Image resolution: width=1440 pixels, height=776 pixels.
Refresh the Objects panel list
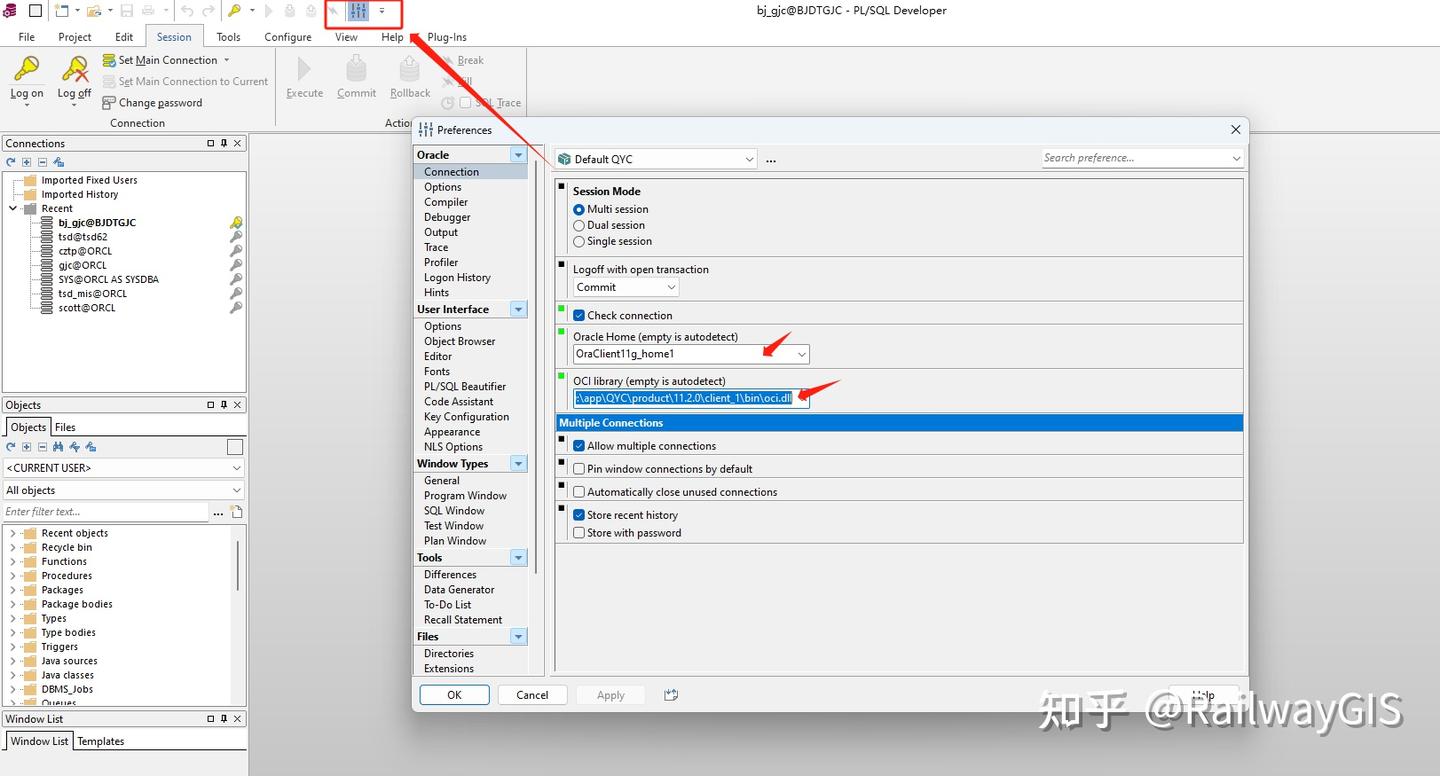pyautogui.click(x=11, y=447)
